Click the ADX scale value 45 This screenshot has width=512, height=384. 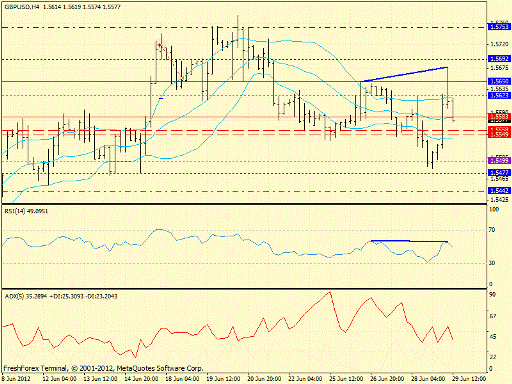pos(492,337)
